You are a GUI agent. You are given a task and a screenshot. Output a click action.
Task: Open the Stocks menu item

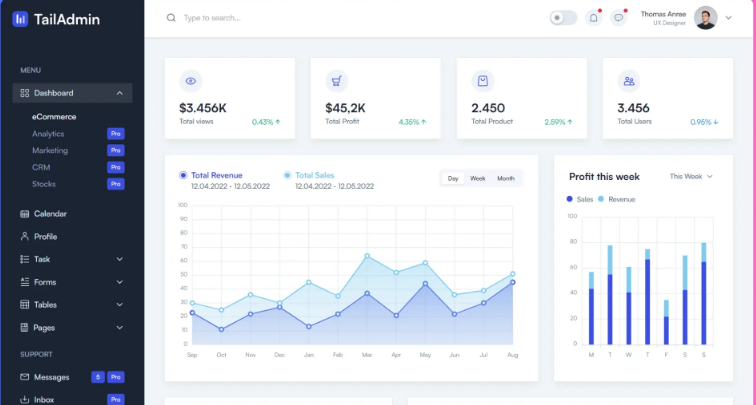(44, 184)
